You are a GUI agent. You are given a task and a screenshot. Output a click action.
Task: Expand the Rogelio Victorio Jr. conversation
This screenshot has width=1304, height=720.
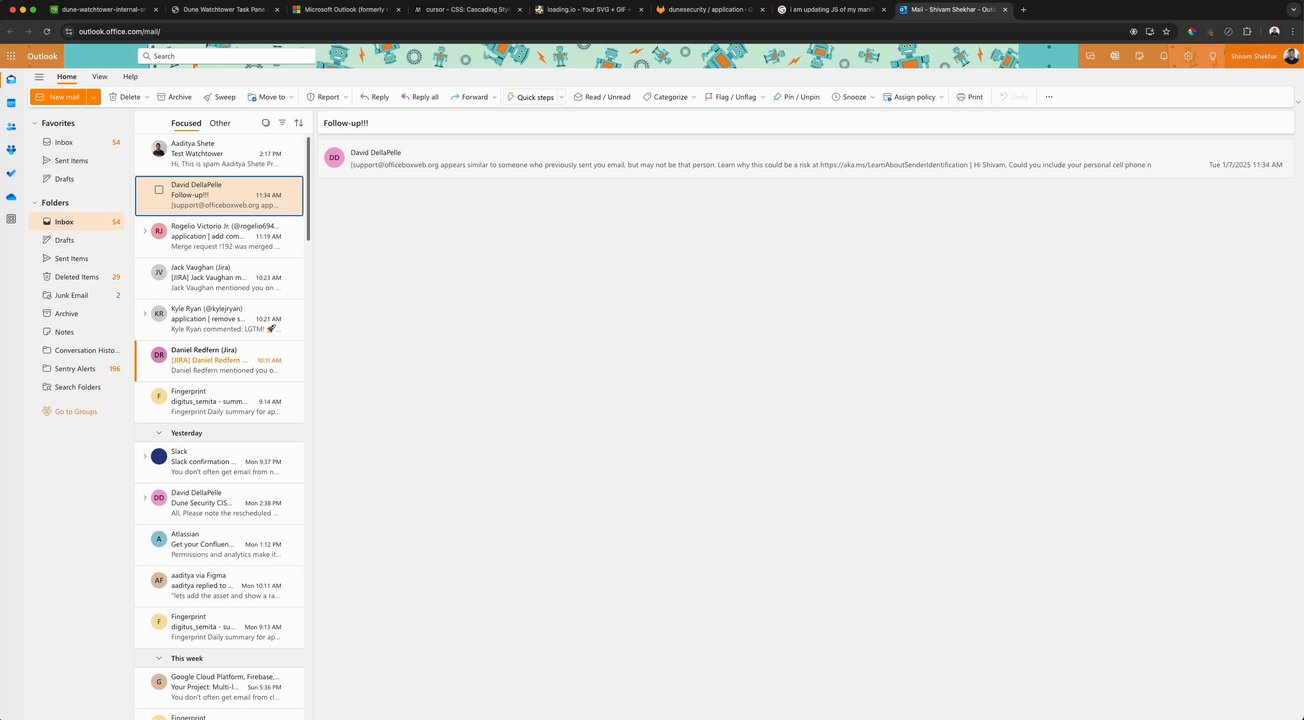coord(144,231)
